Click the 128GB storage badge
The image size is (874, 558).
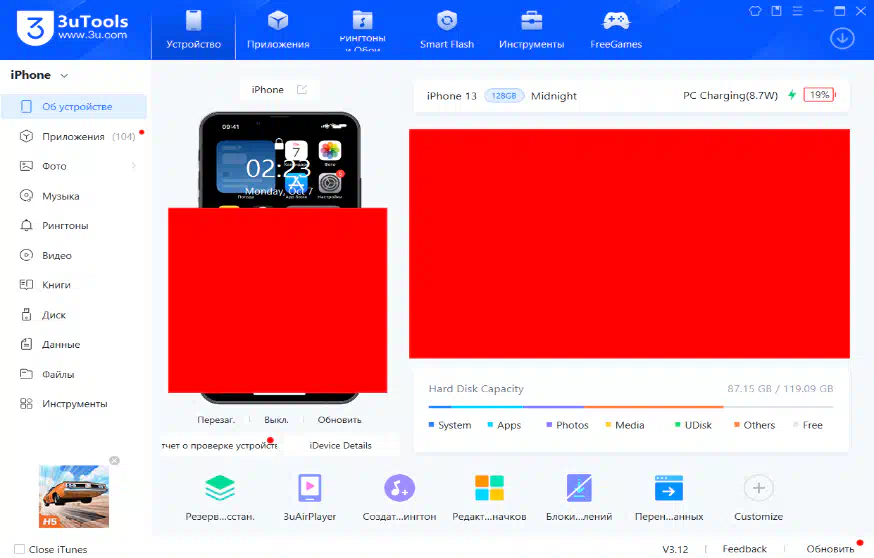pyautogui.click(x=504, y=96)
